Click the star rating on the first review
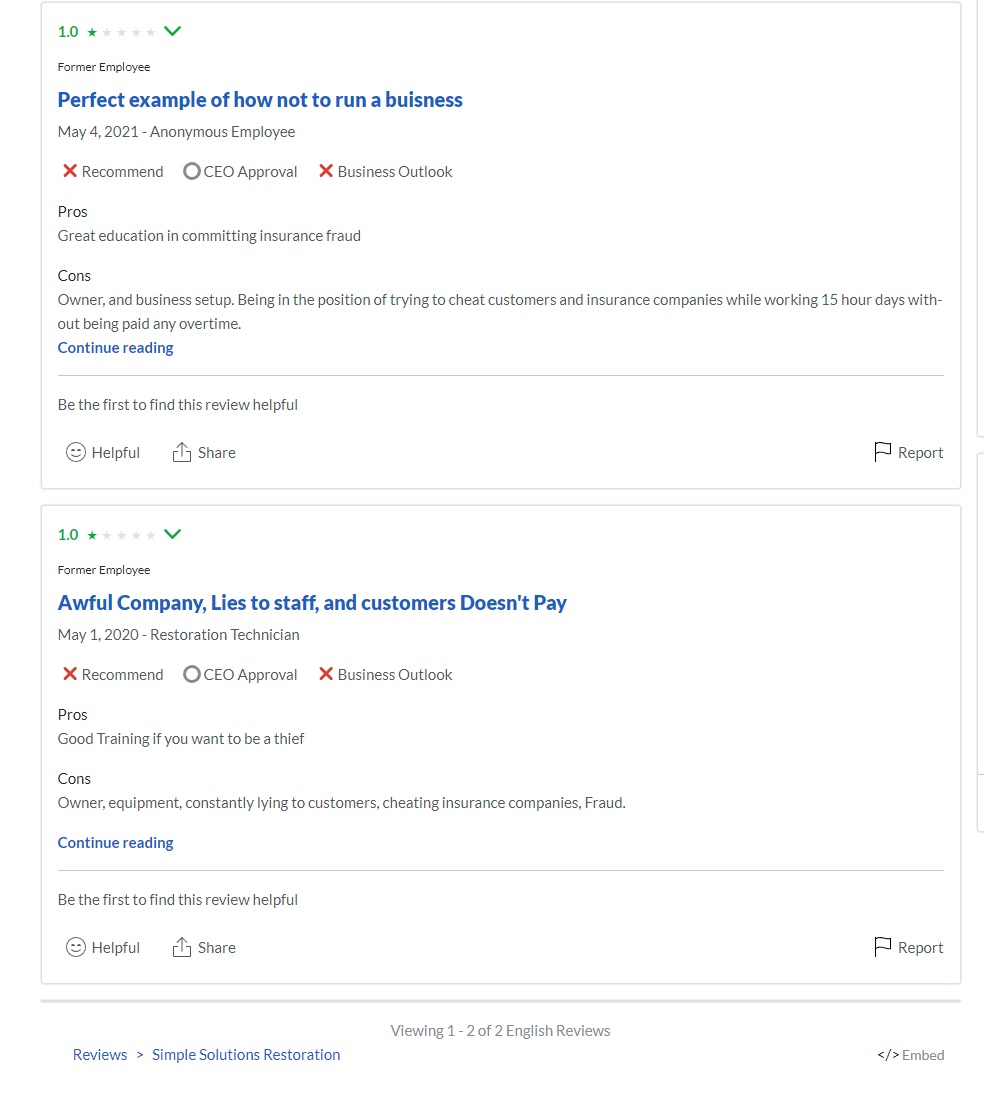Screen dimensions: 984x1093 (121, 32)
